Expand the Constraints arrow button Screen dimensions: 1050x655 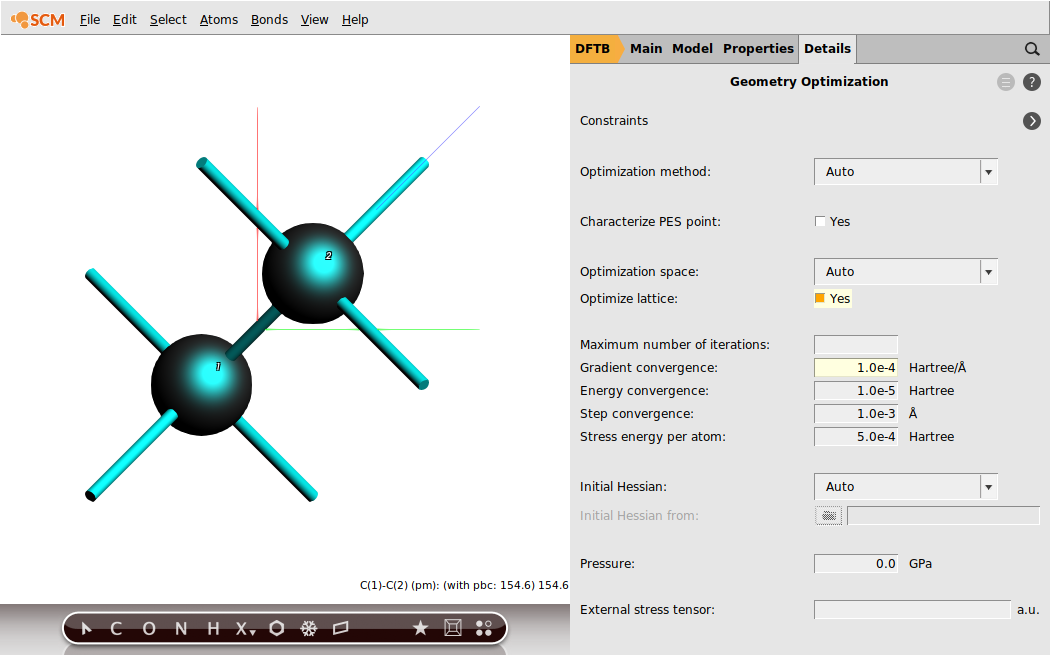1032,121
